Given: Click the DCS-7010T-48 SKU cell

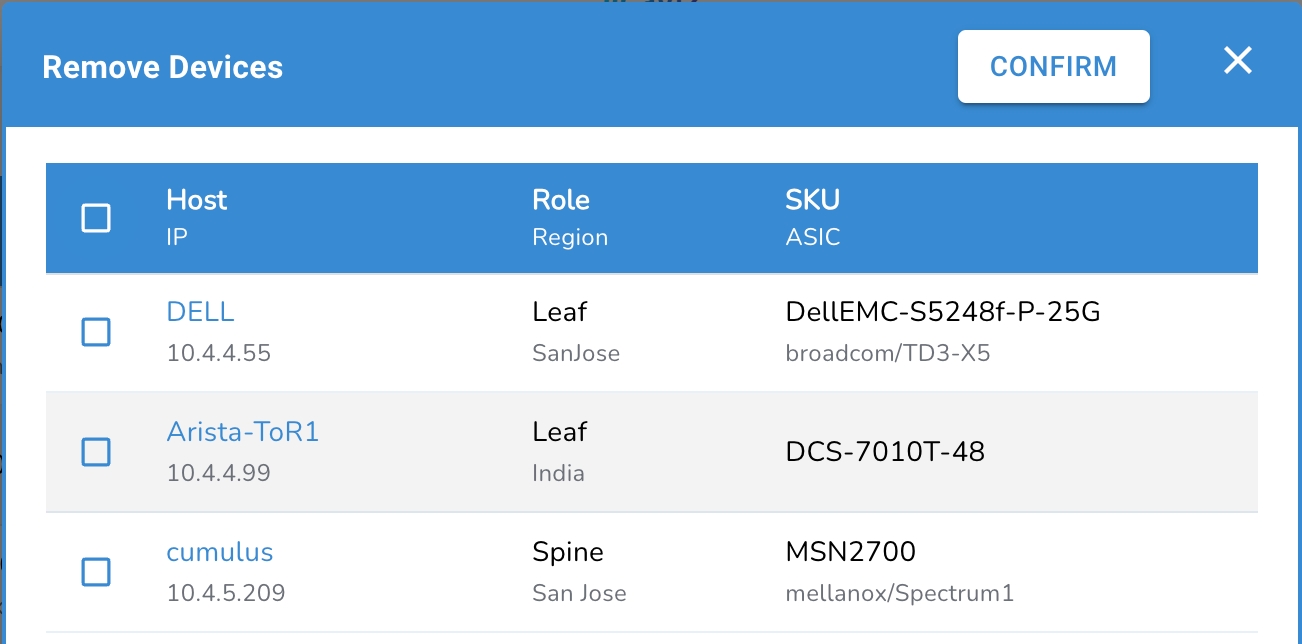Looking at the screenshot, I should coord(885,452).
